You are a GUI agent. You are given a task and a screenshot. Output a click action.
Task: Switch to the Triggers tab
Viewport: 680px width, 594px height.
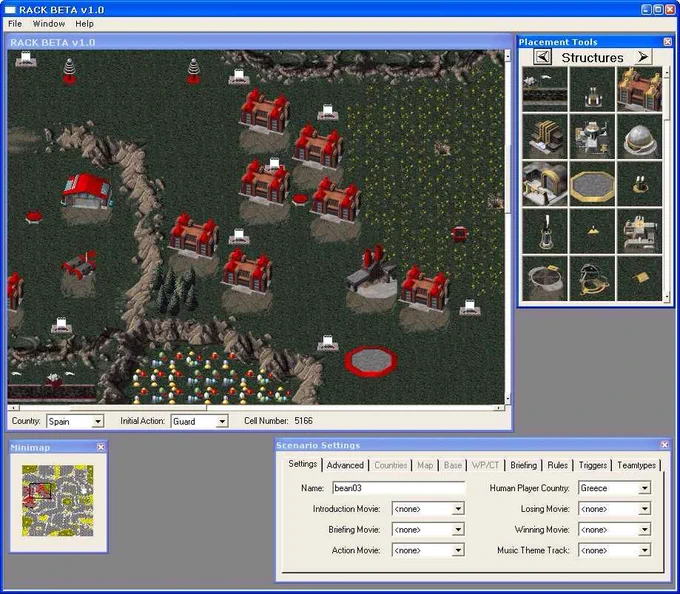click(x=592, y=465)
